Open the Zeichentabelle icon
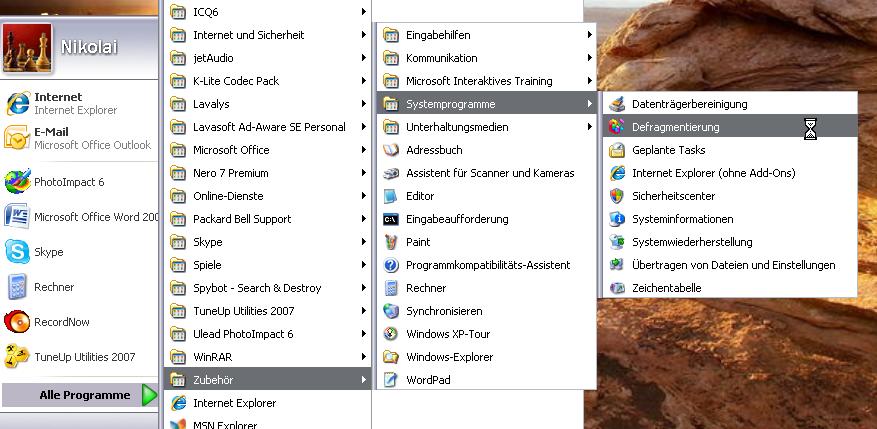This screenshot has height=429, width=877. (x=617, y=288)
